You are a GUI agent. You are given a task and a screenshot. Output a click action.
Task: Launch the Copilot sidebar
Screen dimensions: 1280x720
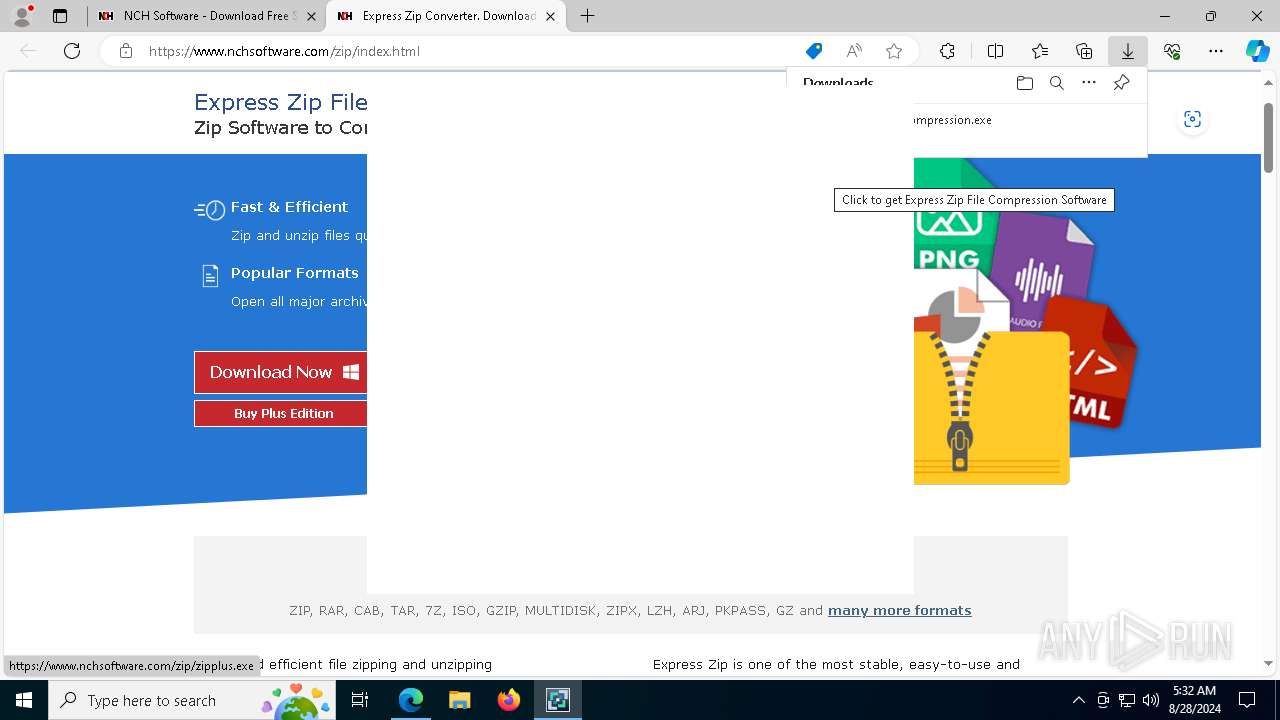tap(1257, 51)
